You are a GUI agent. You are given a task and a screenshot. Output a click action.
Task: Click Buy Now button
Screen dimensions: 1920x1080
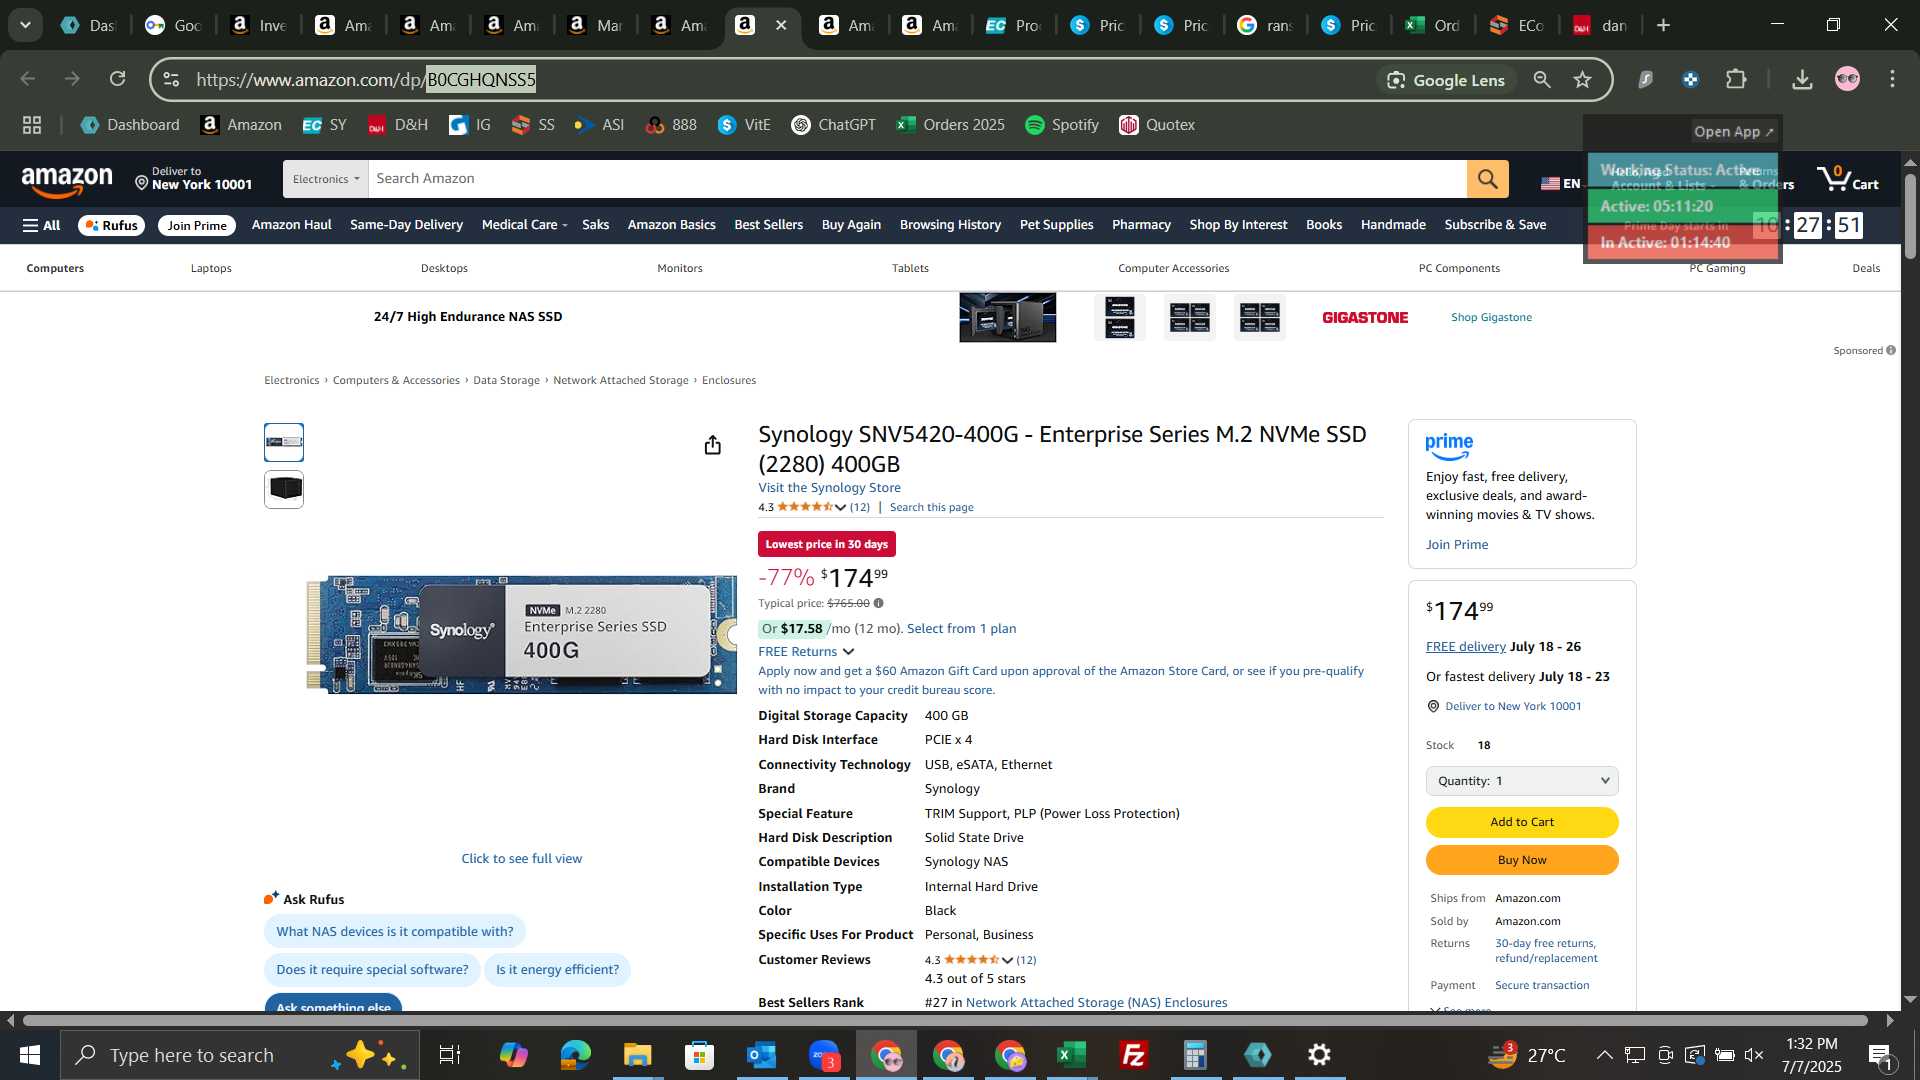[x=1522, y=860]
